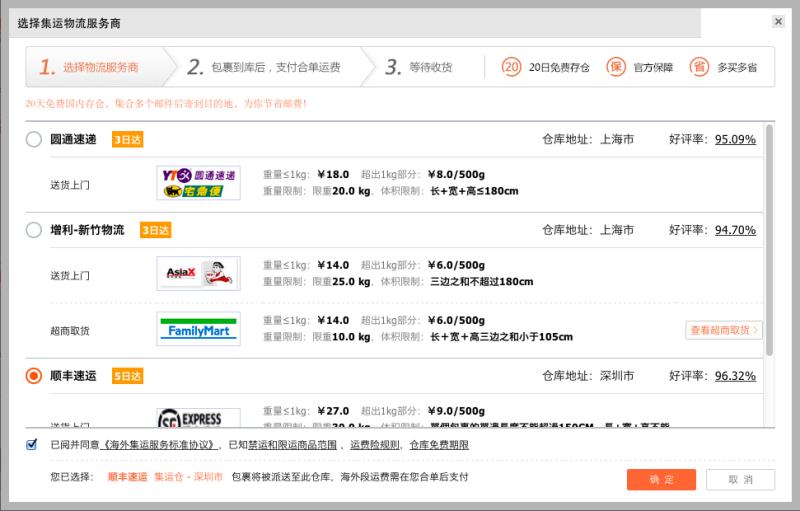This screenshot has width=800, height=511.
Task: Click step 2 包裹到库后，支付合单运费
Action: coord(270,67)
